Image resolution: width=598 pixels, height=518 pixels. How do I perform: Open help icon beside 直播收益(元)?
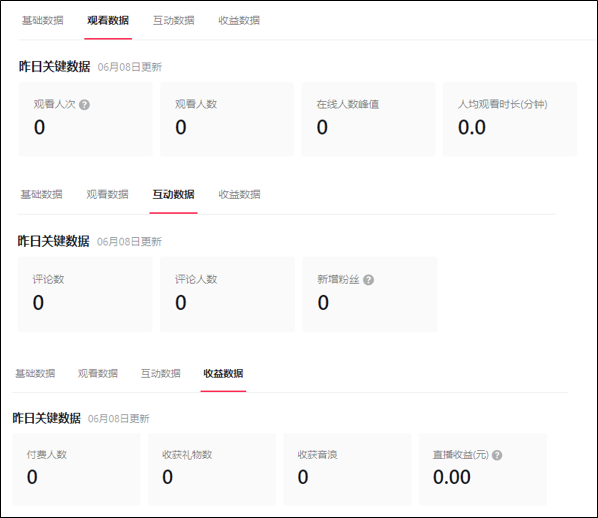tap(497, 455)
